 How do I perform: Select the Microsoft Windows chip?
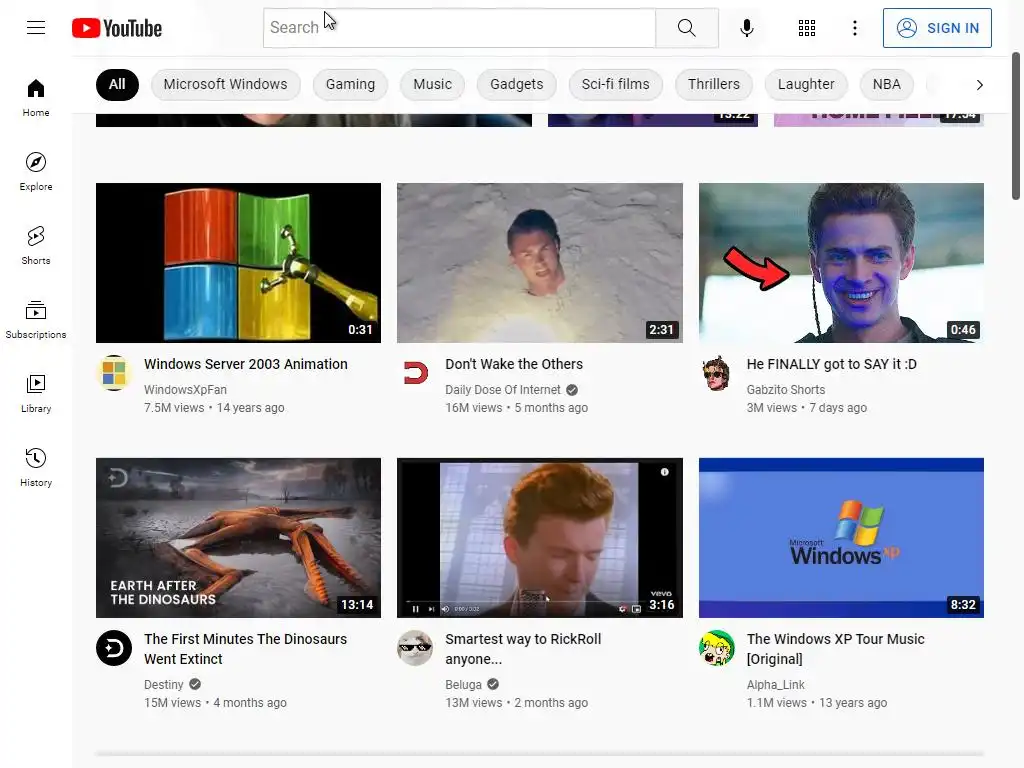coord(225,84)
